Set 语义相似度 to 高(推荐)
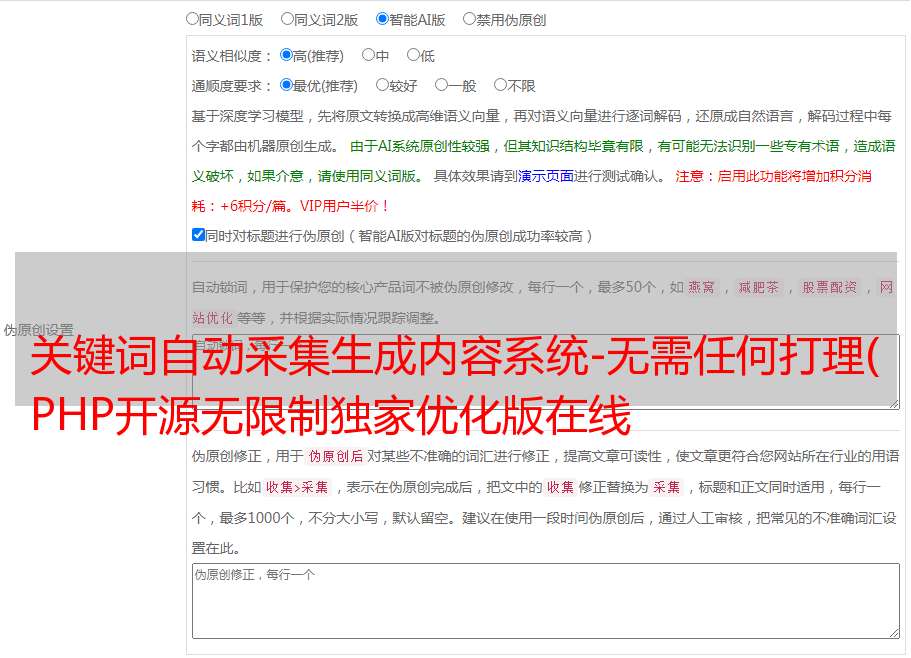The height and width of the screenshot is (658, 911). pos(286,55)
